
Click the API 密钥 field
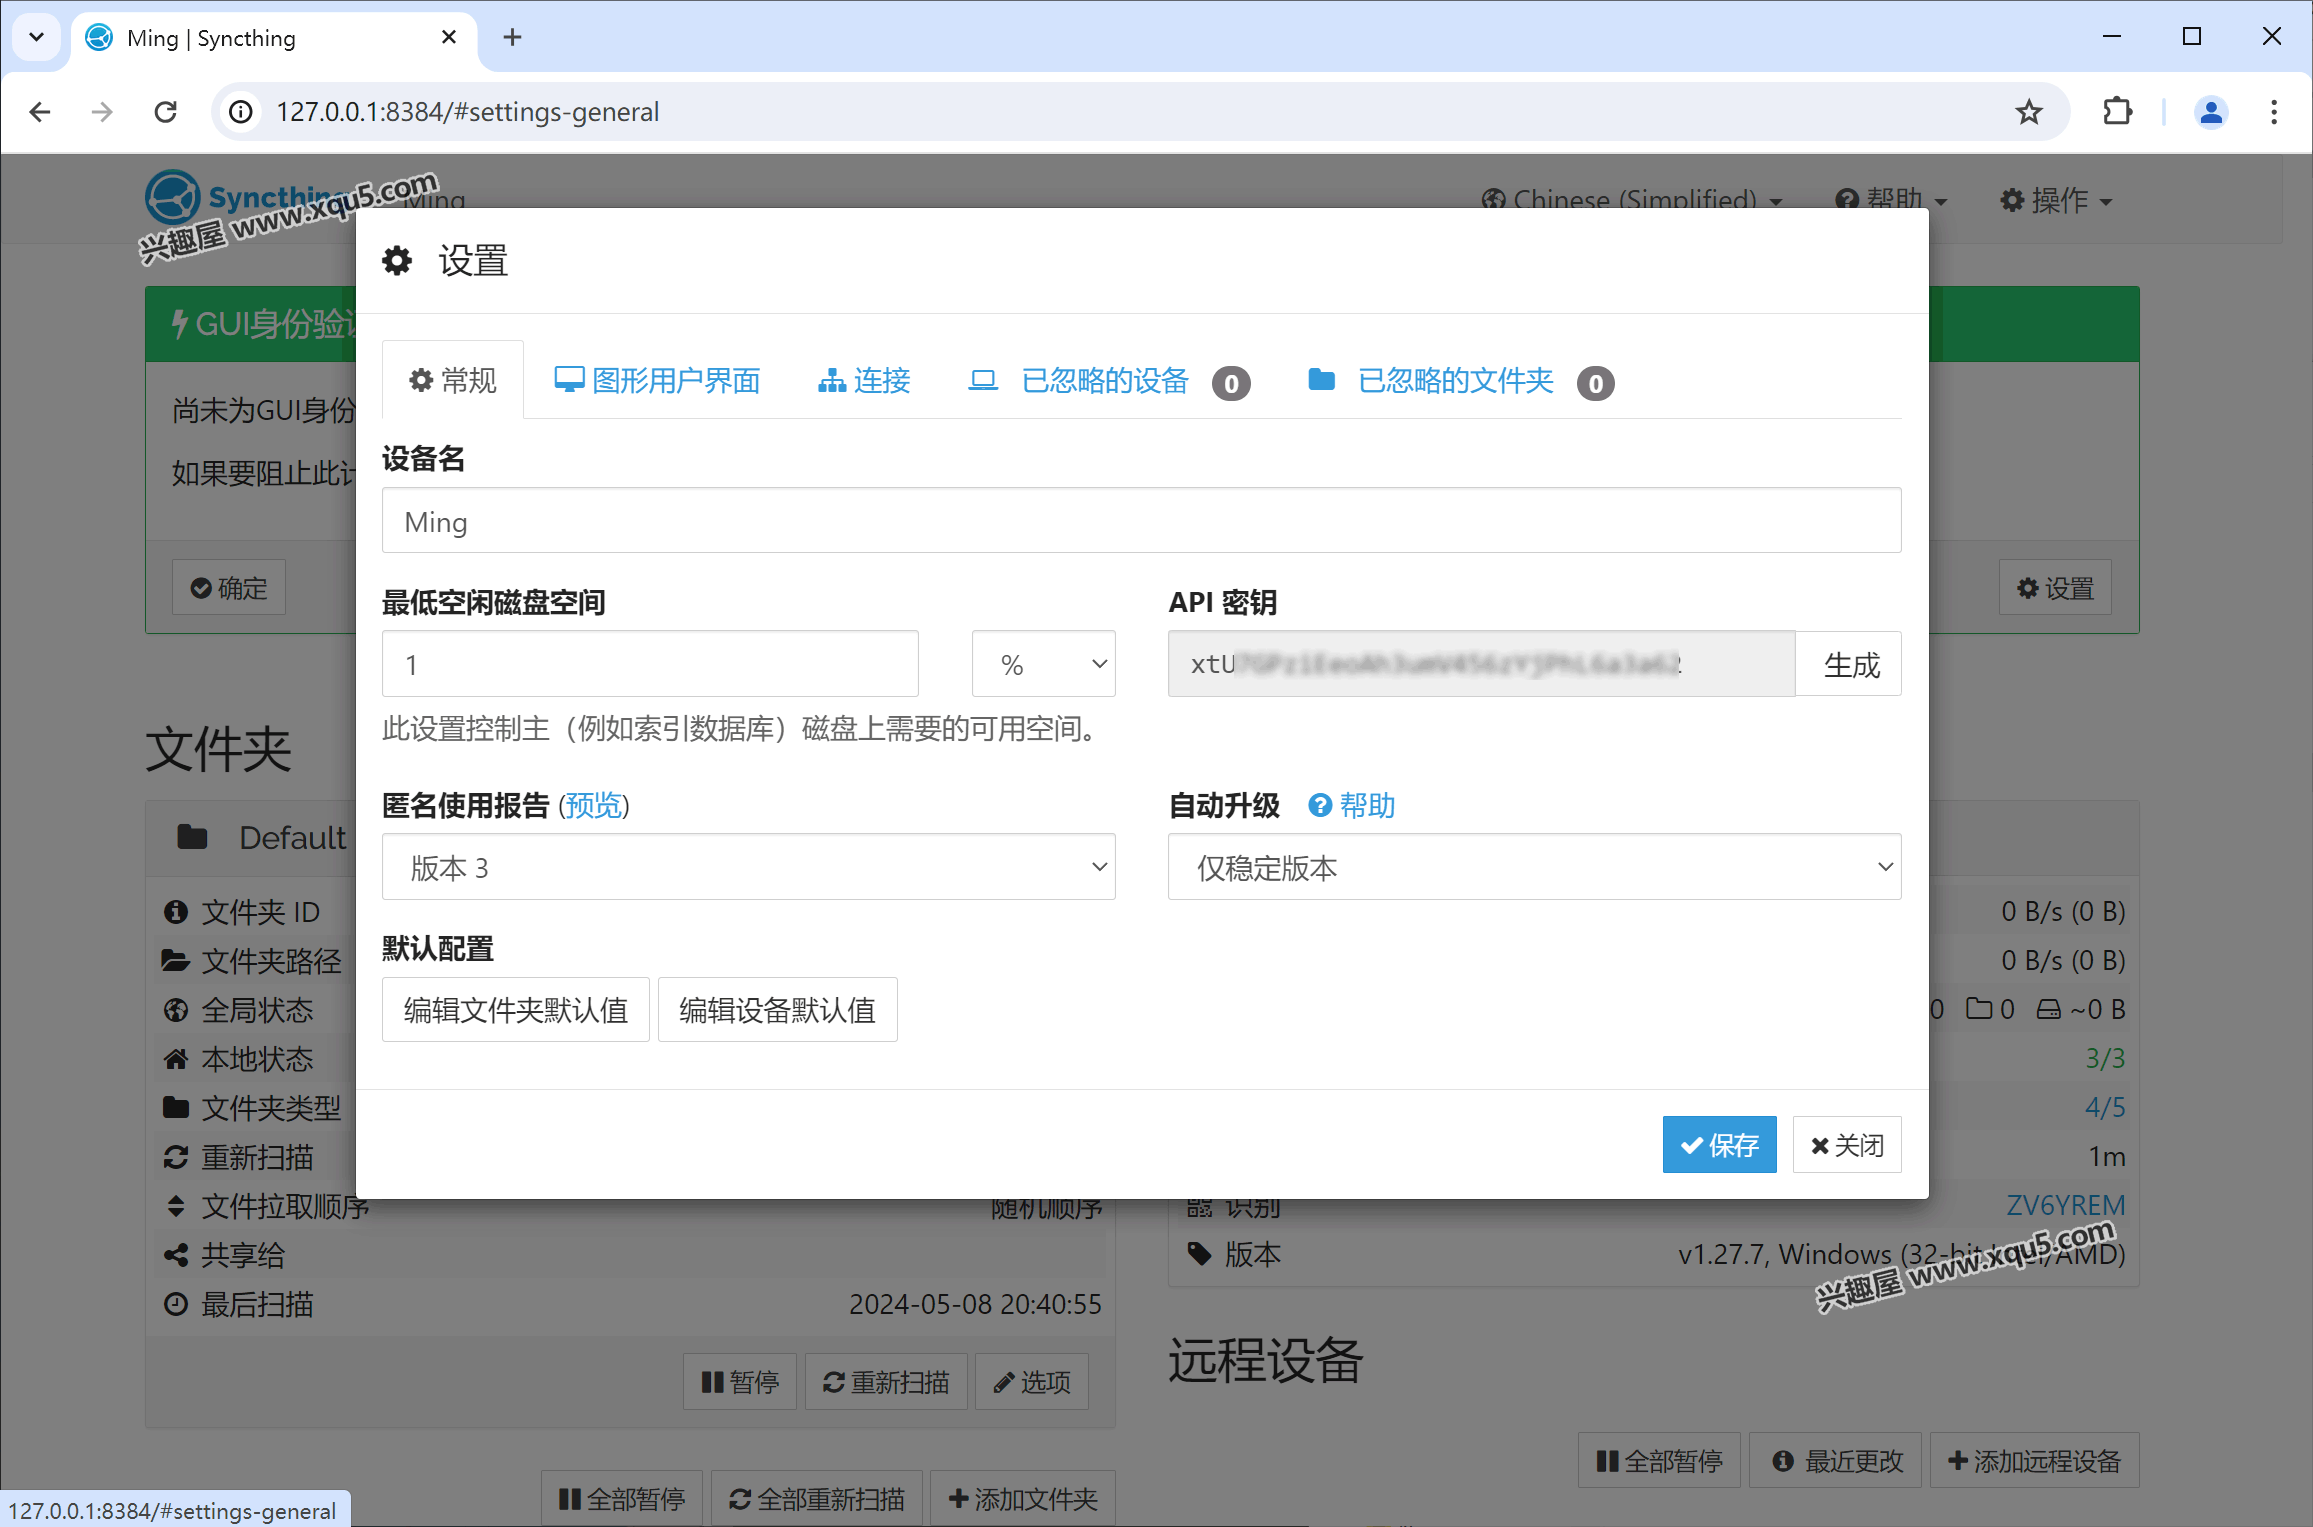click(1481, 665)
